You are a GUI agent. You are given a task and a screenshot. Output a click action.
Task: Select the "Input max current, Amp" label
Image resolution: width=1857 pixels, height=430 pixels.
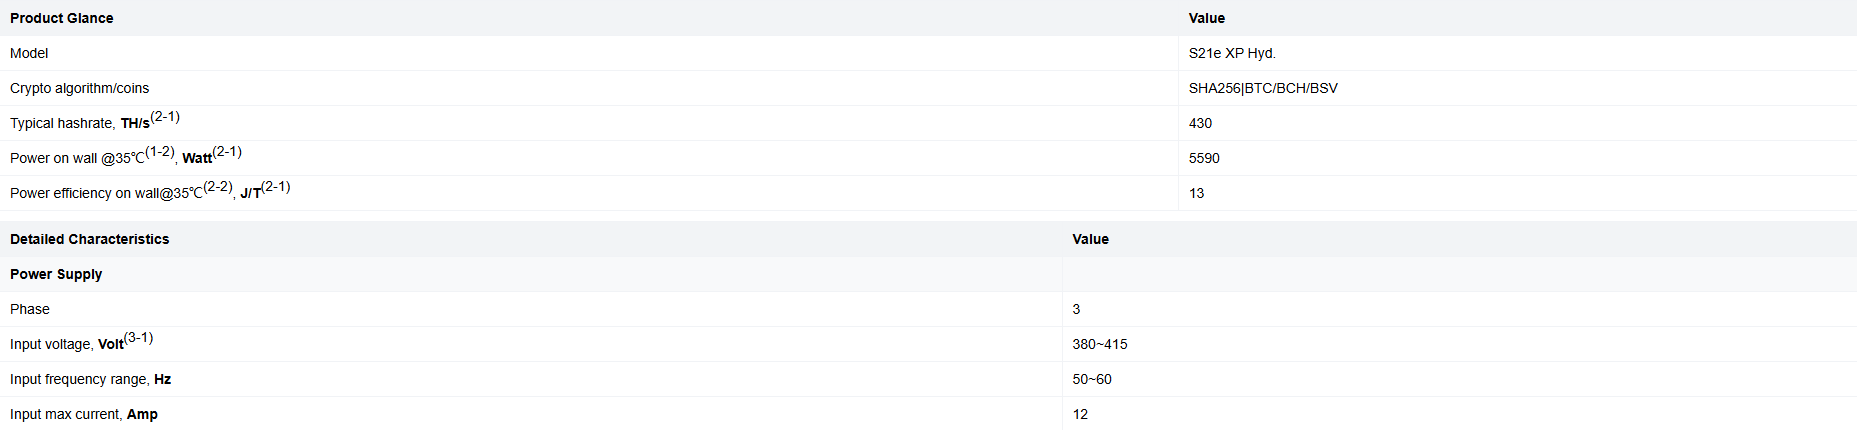click(84, 414)
